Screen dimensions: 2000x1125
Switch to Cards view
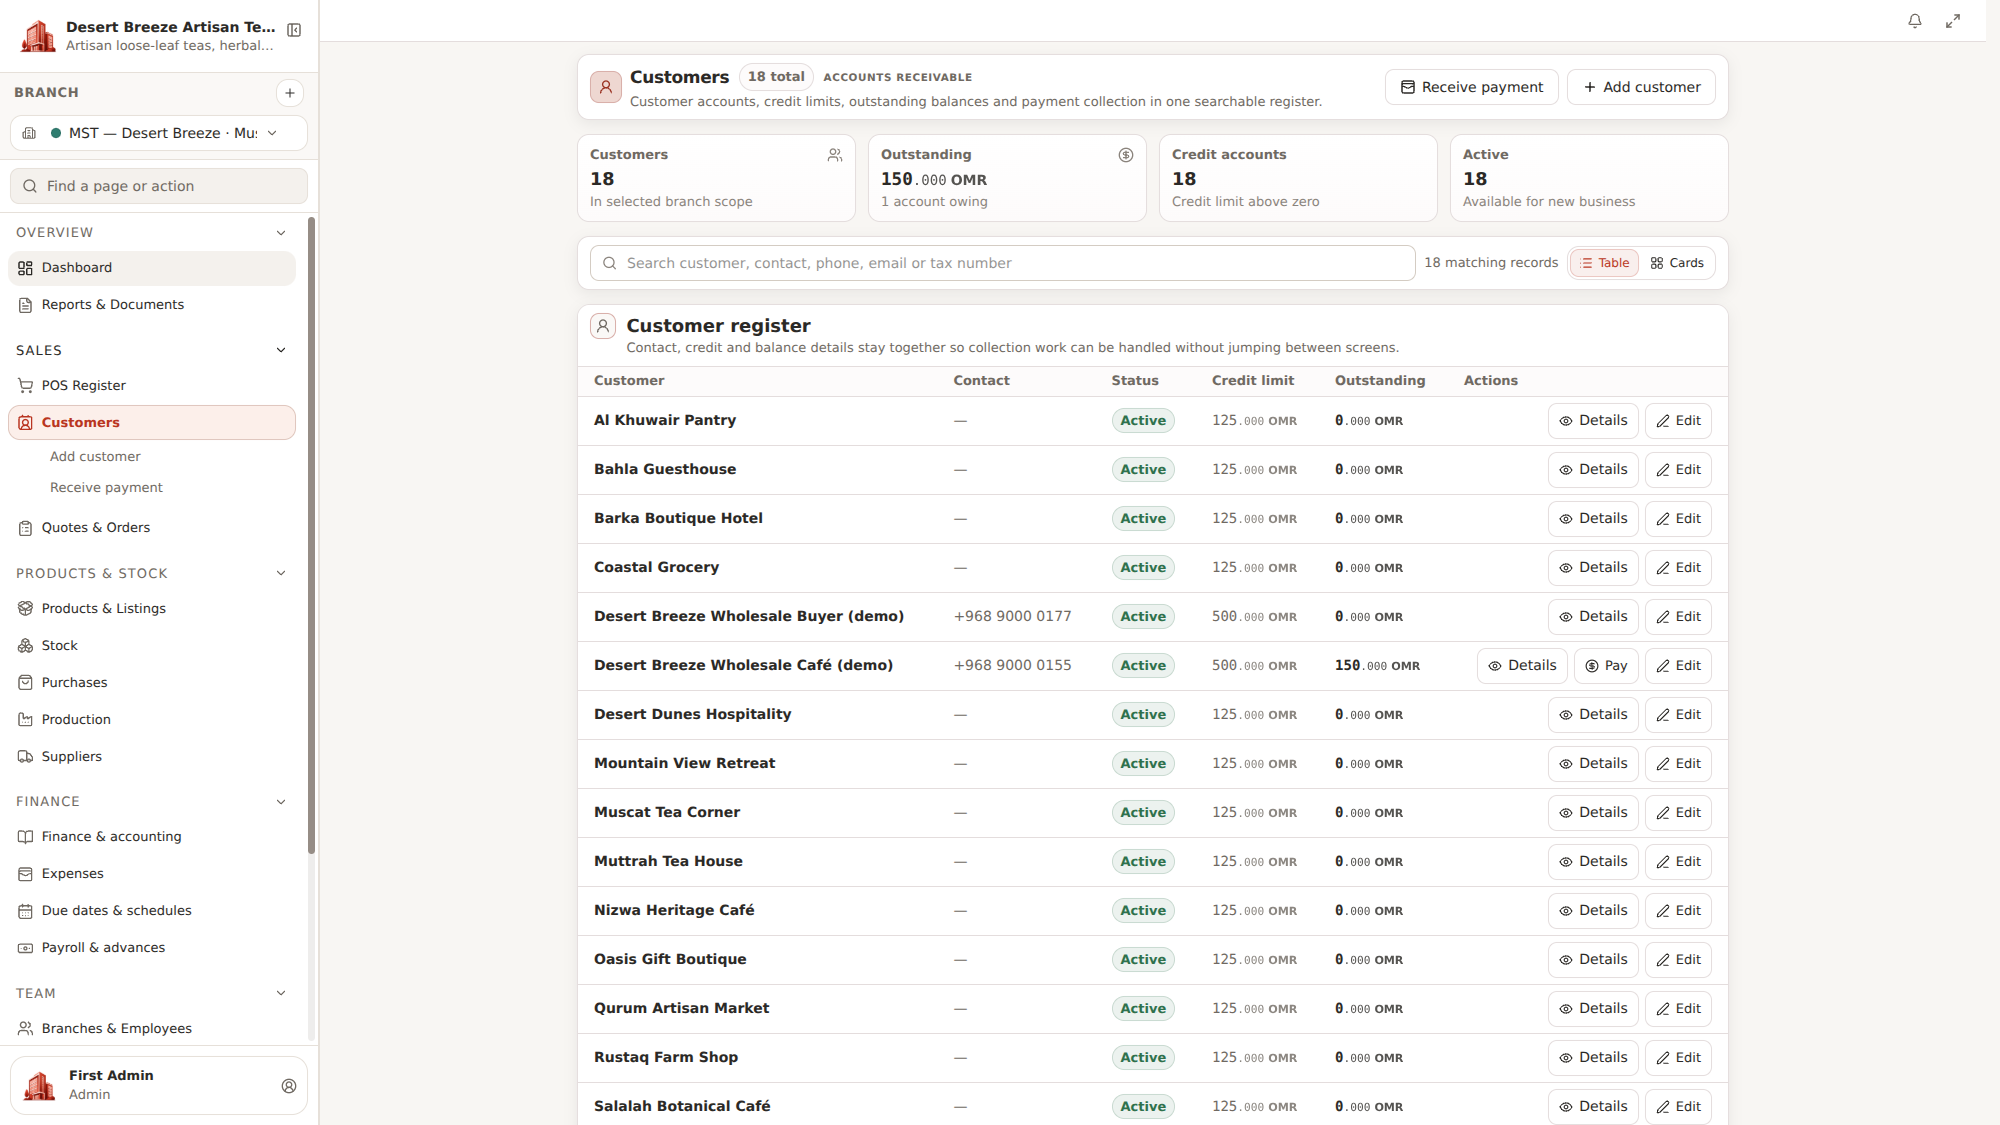pyautogui.click(x=1677, y=263)
